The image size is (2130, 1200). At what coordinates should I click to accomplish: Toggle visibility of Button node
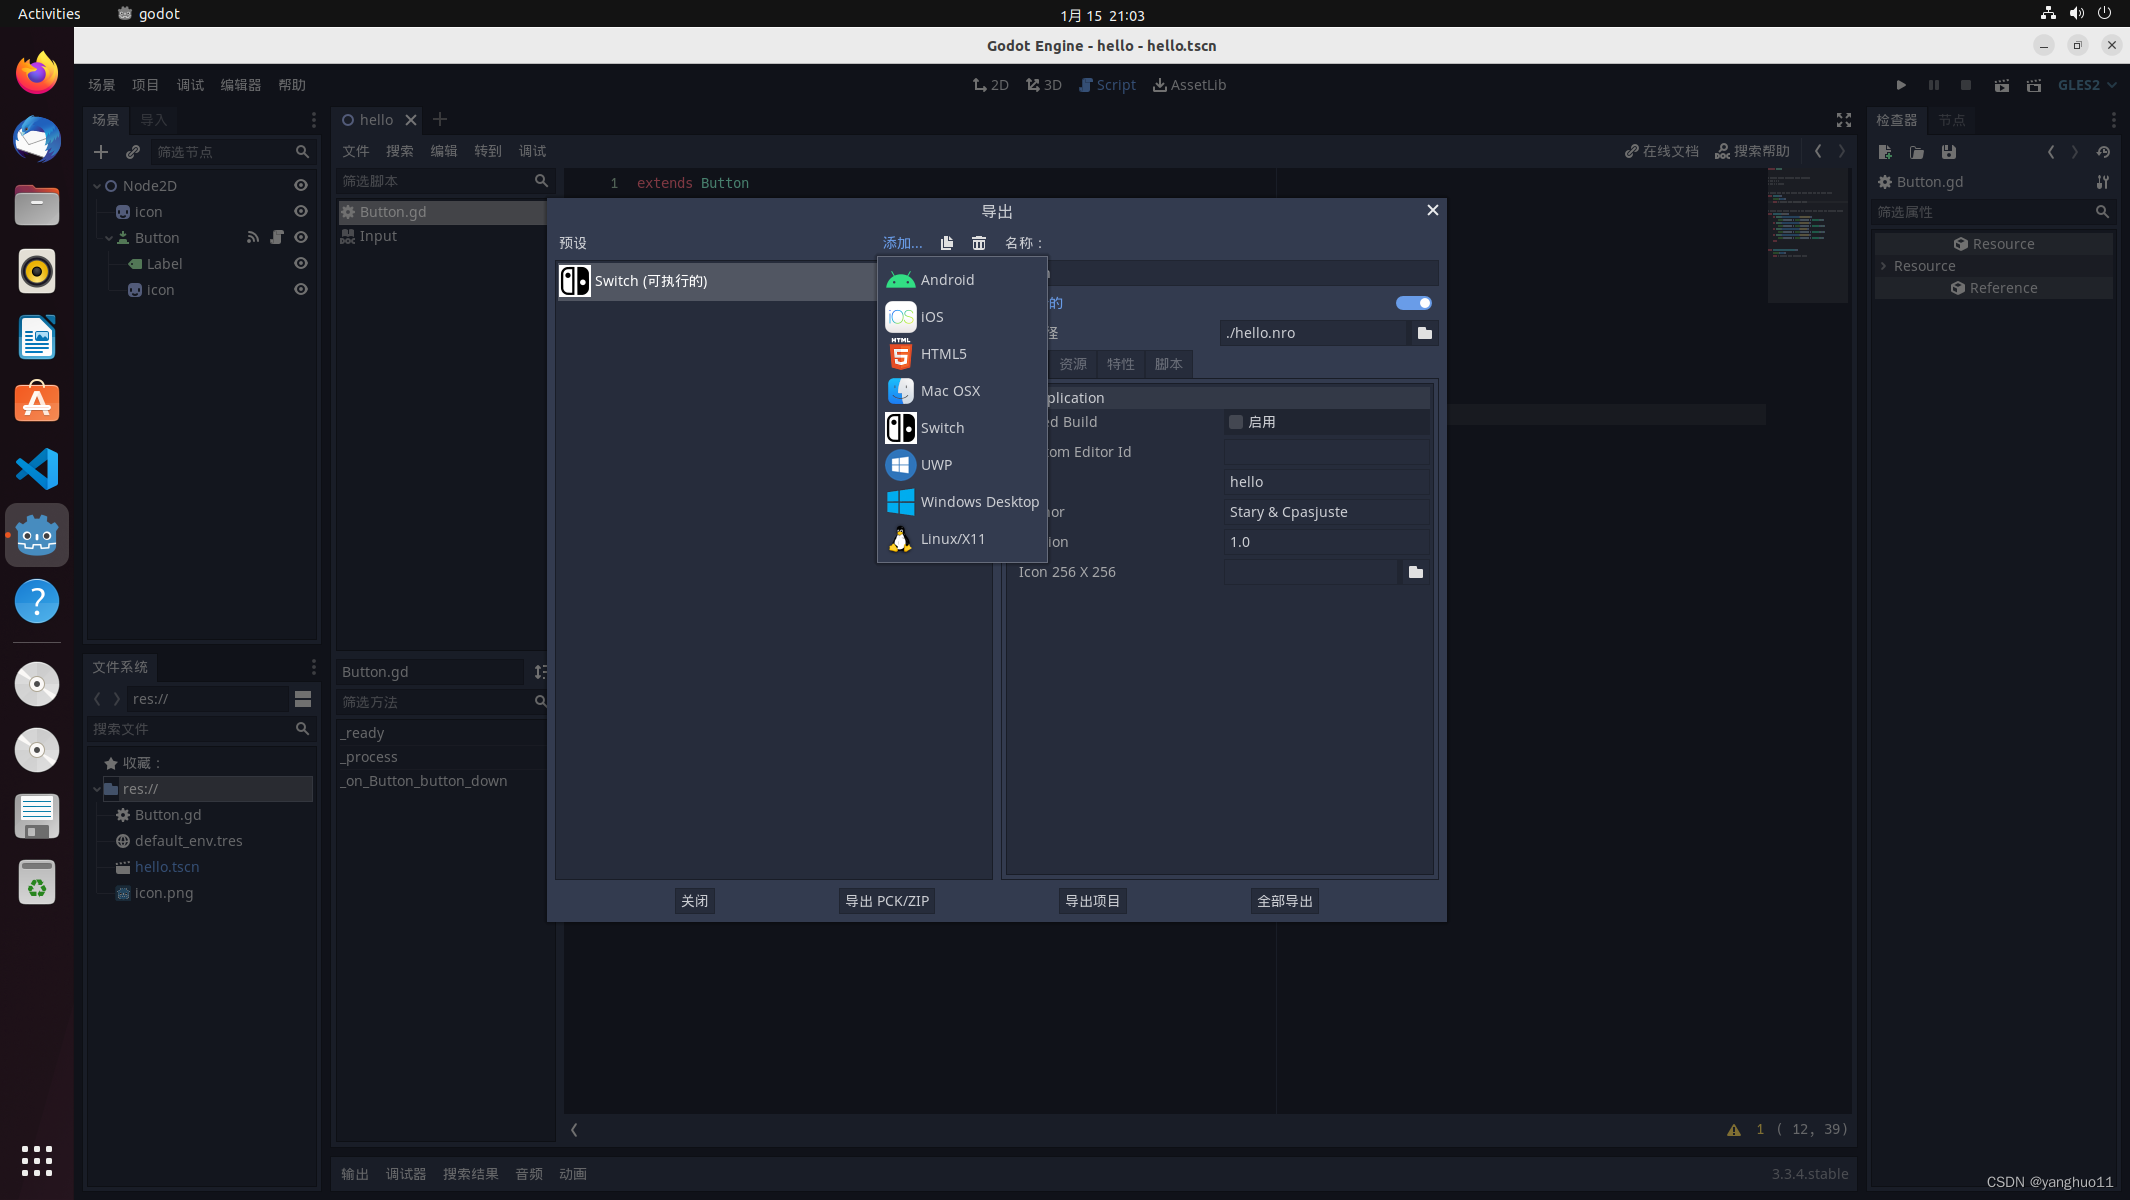click(301, 237)
